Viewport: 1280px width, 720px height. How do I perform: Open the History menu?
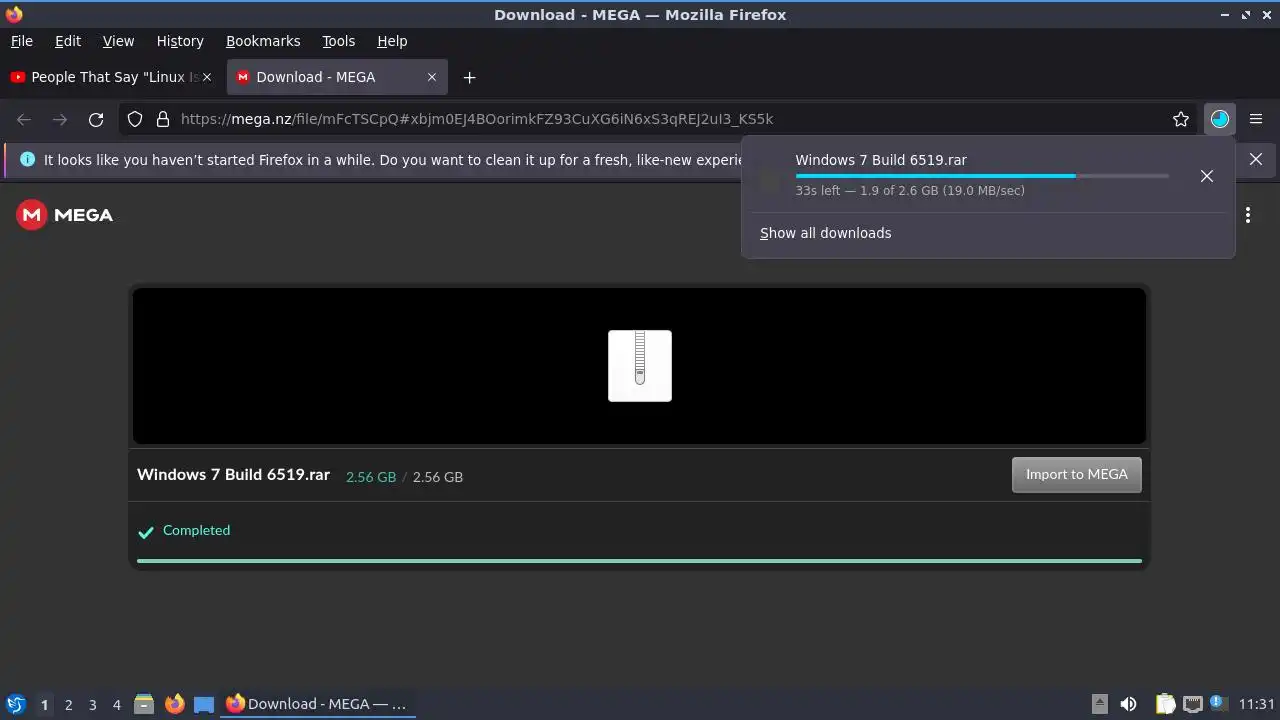click(x=180, y=41)
